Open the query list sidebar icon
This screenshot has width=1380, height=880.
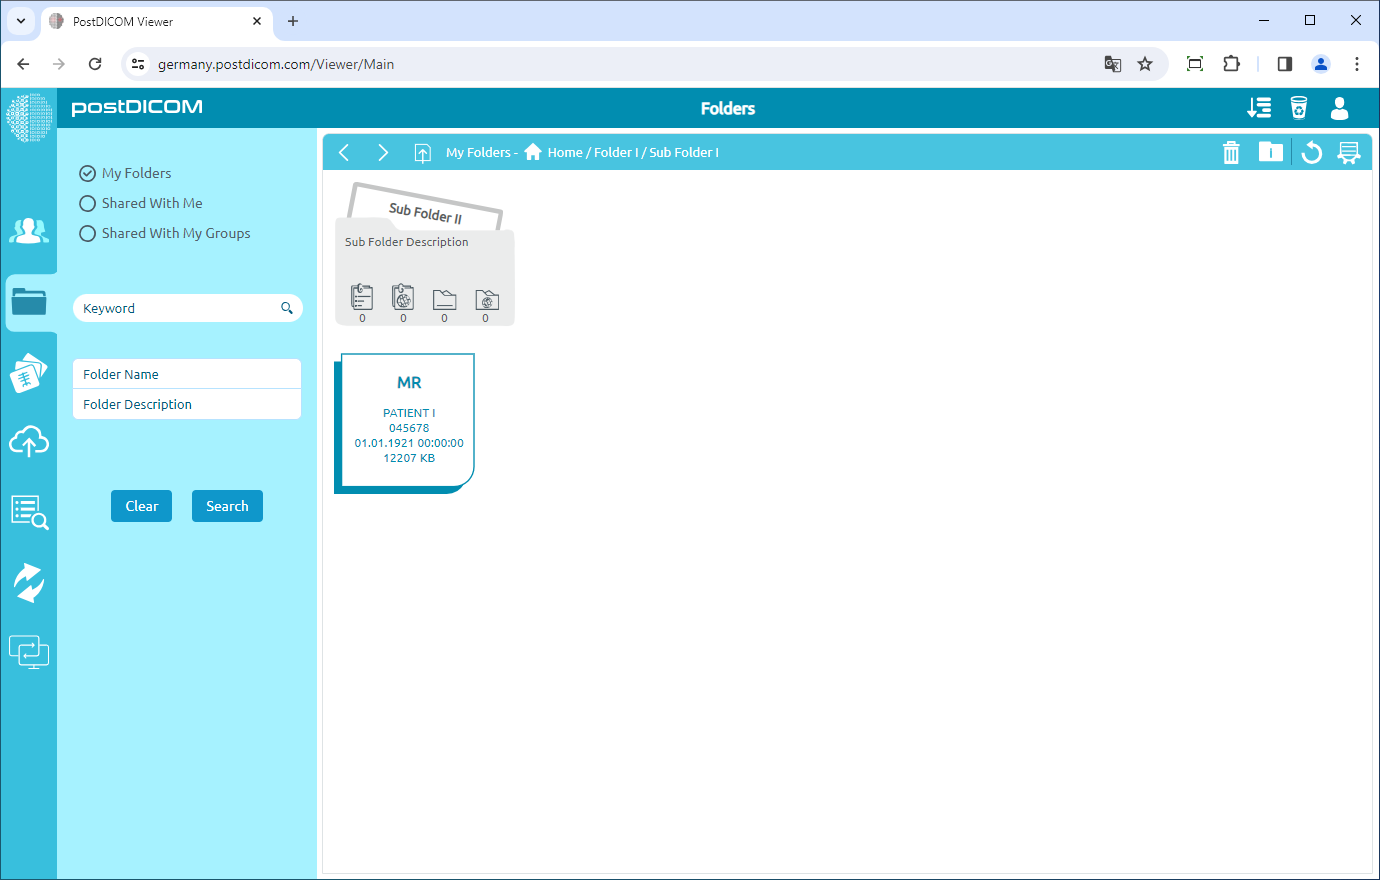[29, 511]
